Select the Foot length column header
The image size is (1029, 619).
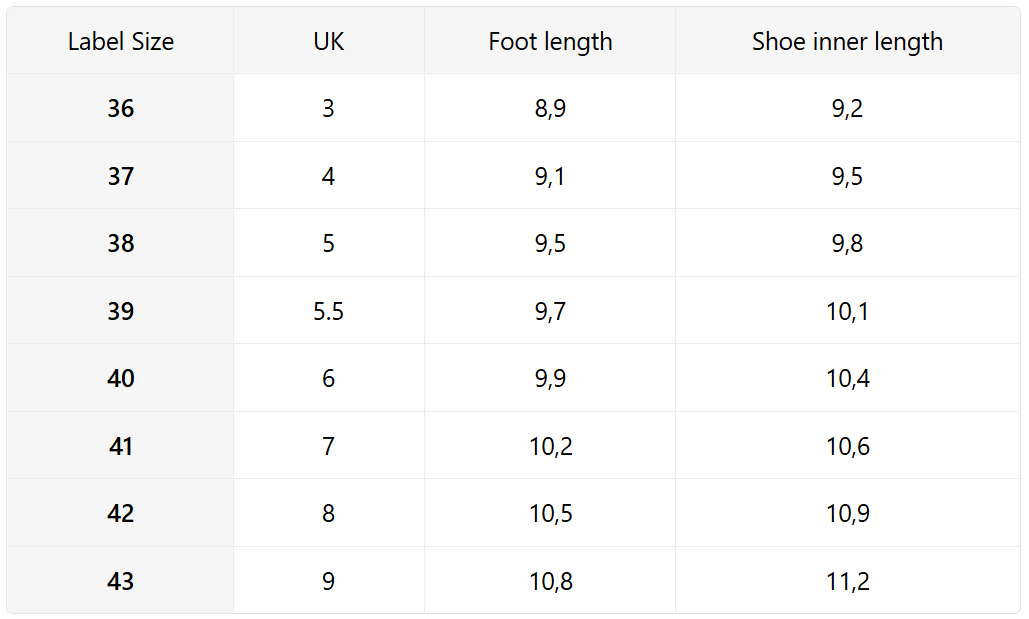point(550,42)
